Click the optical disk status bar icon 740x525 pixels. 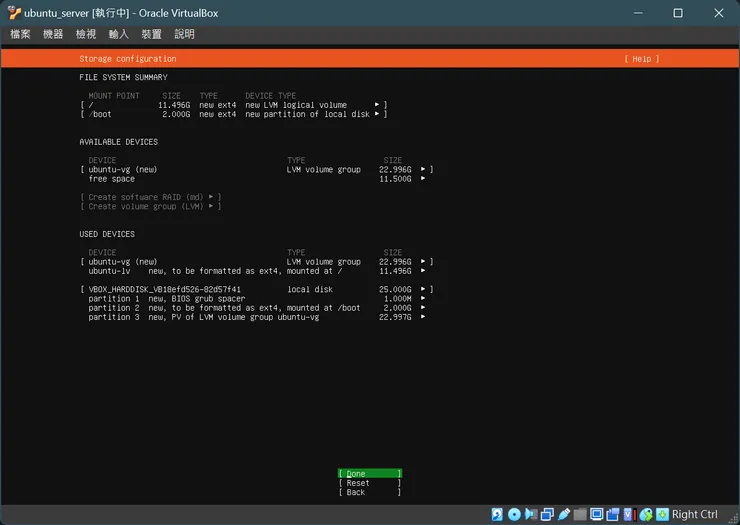pos(514,514)
